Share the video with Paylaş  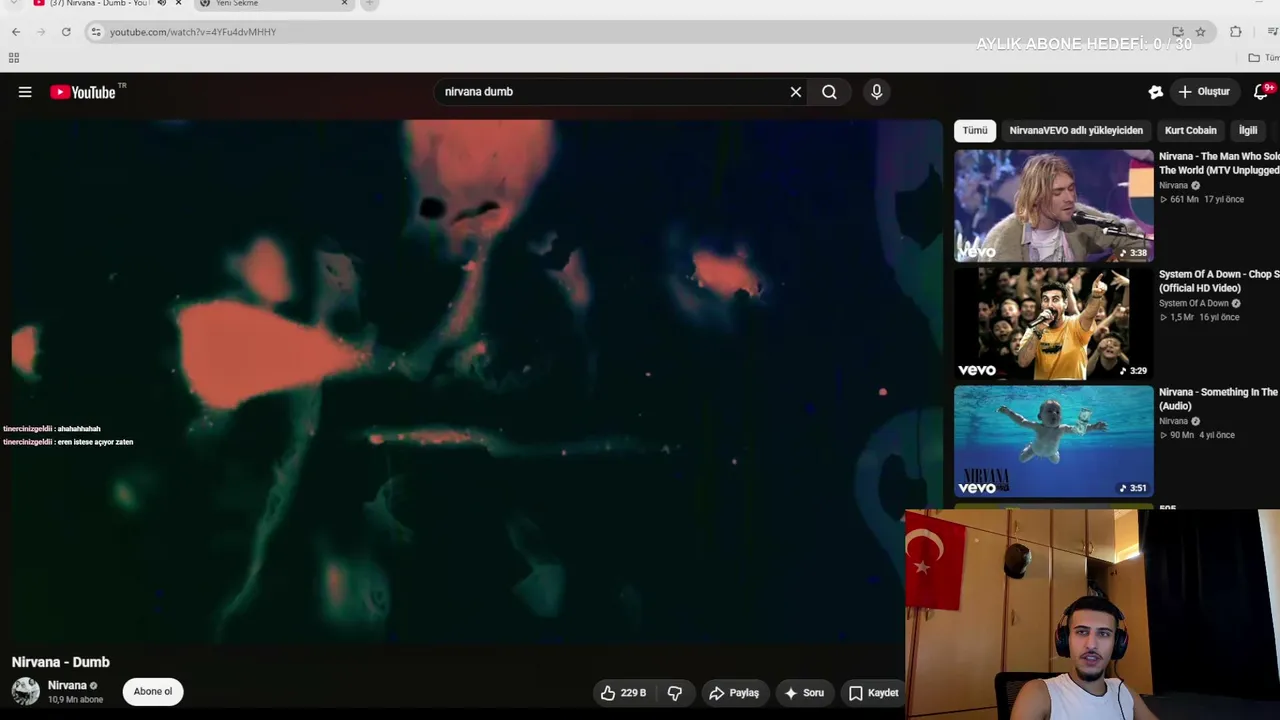(x=735, y=693)
